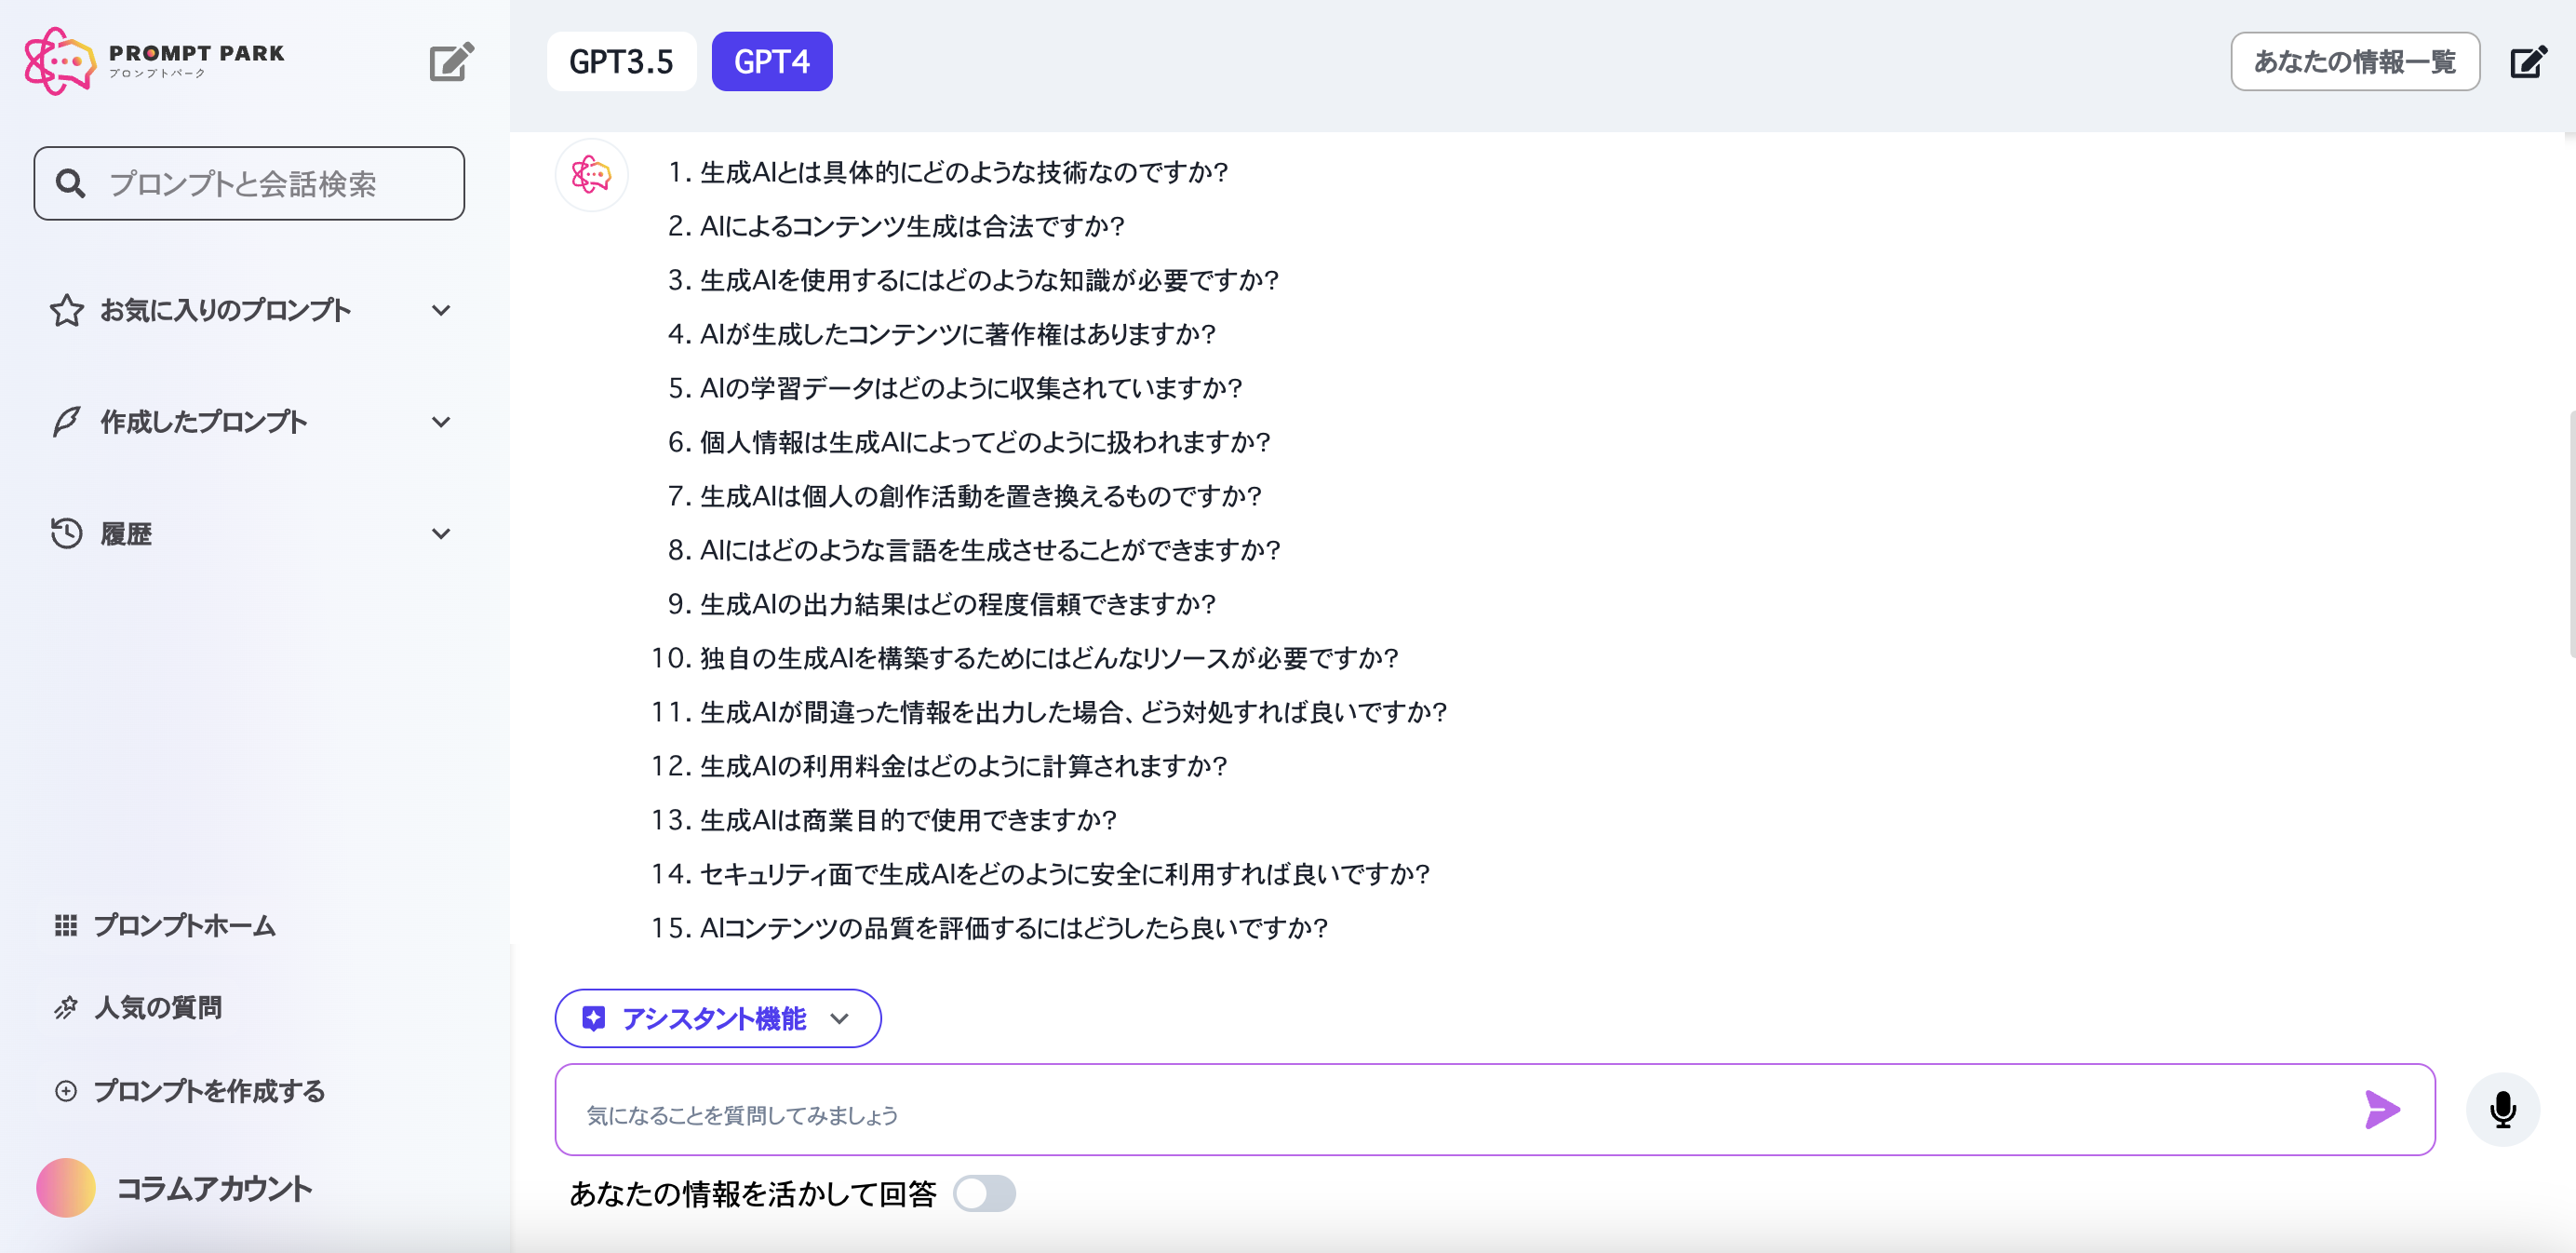Switch to the GPT3.5 tab
The height and width of the screenshot is (1253, 2576).
tap(622, 60)
